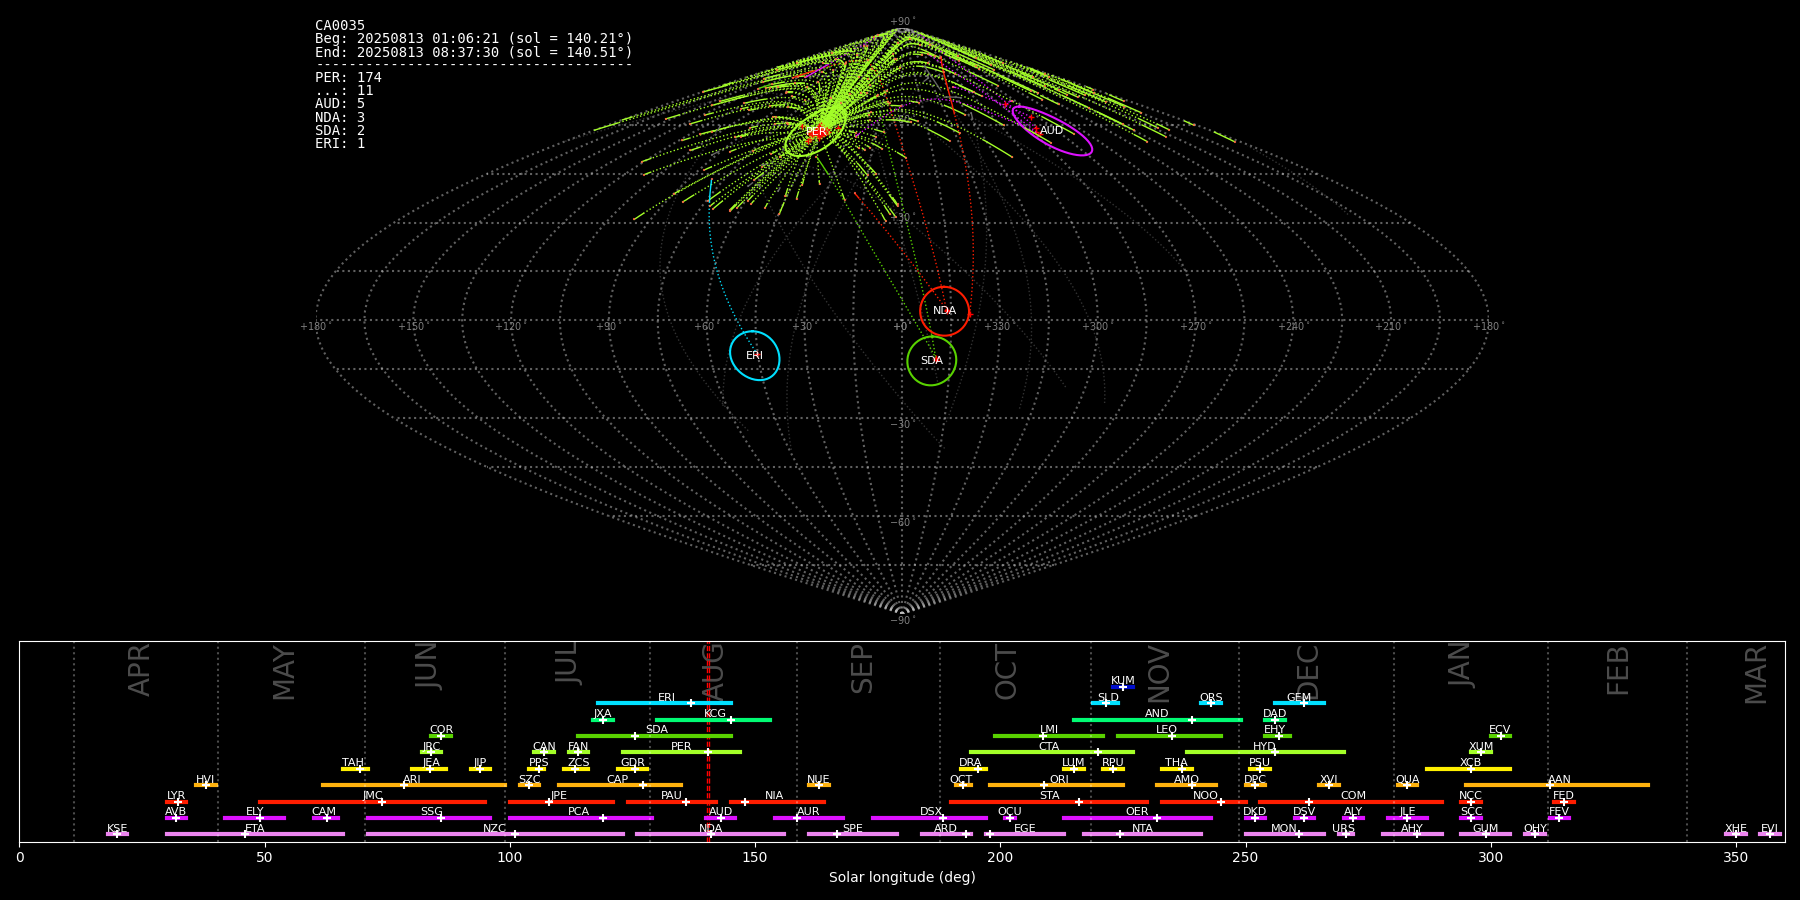Click the CAP orange bar in timeline

point(620,785)
